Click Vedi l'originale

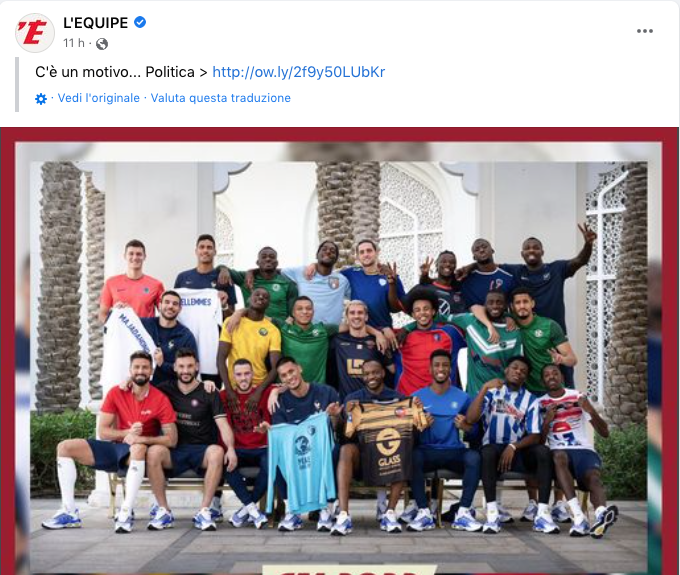[98, 98]
